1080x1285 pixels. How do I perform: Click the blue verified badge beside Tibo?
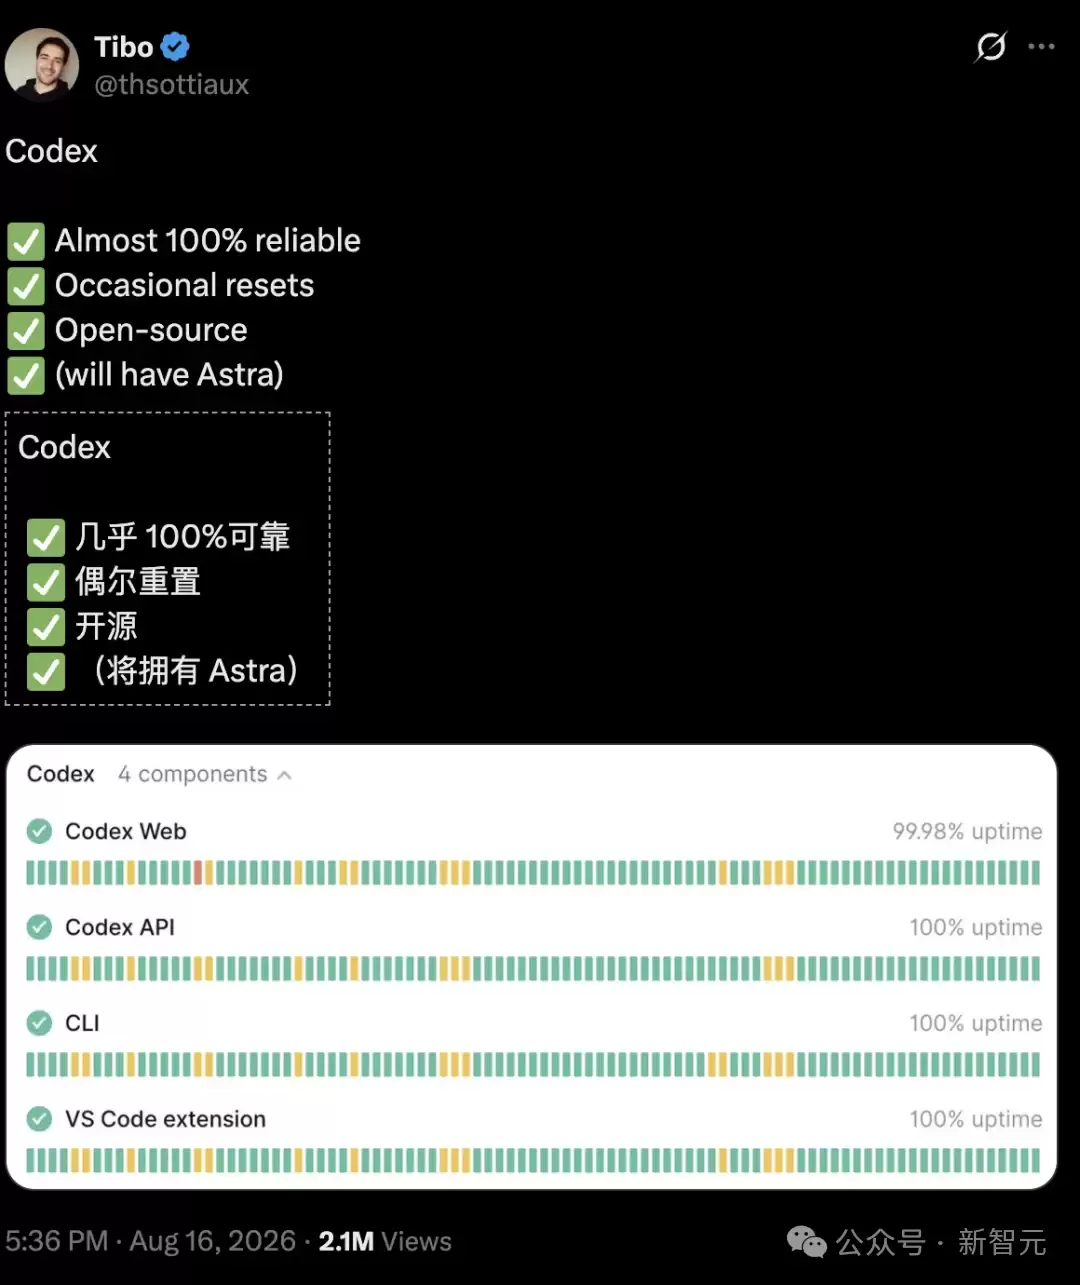pos(176,47)
